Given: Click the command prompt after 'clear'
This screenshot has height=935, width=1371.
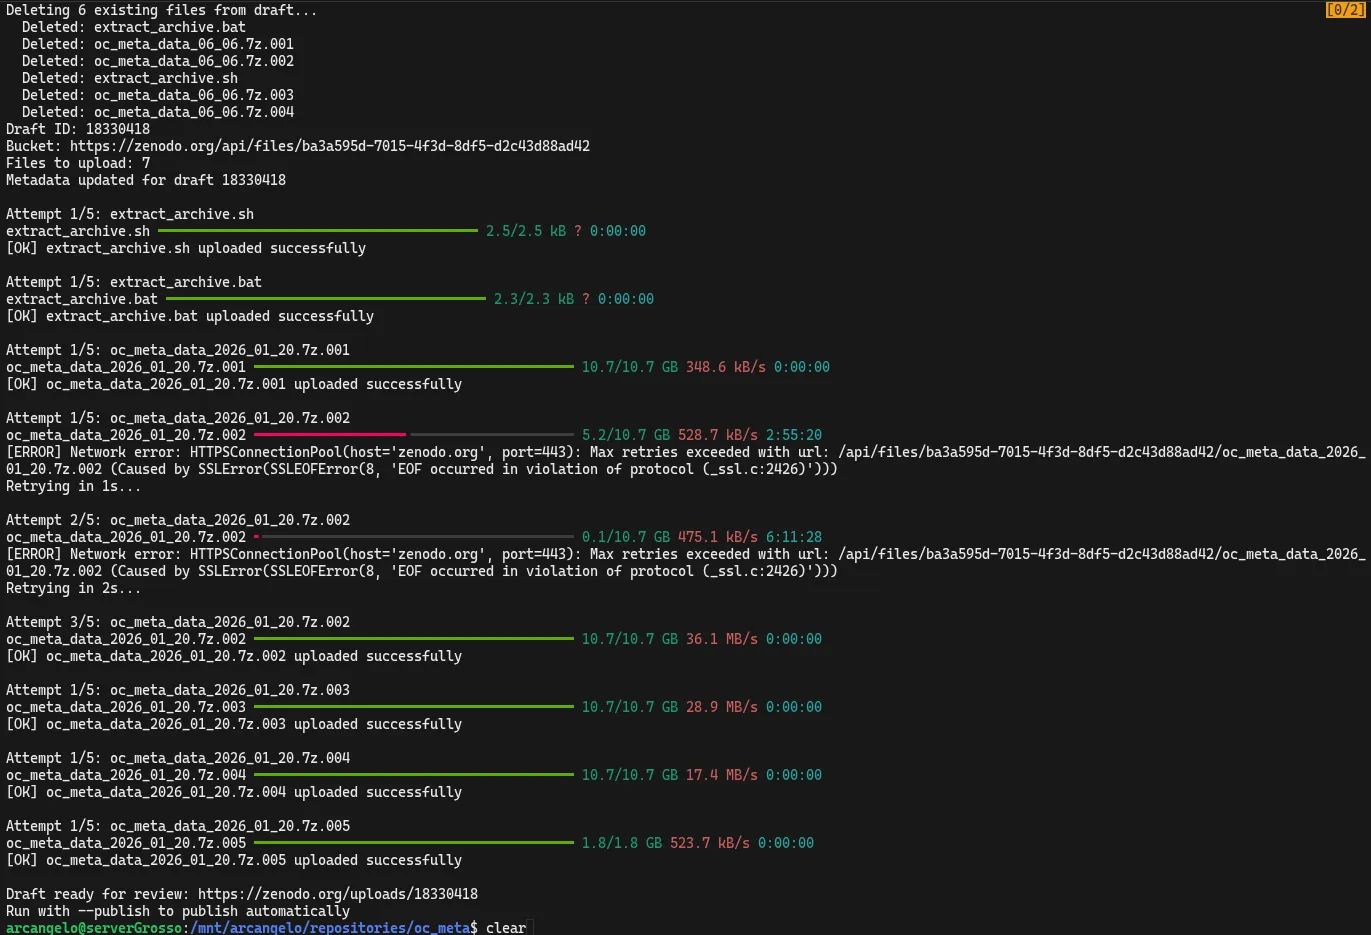Looking at the screenshot, I should pyautogui.click(x=531, y=928).
